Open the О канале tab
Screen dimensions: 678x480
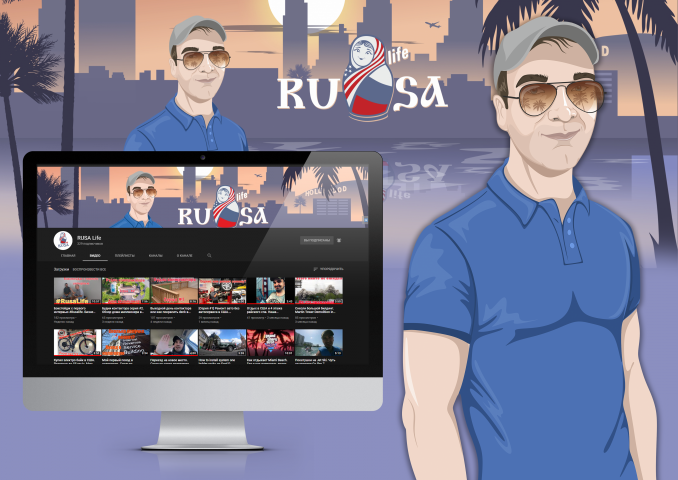(x=185, y=256)
